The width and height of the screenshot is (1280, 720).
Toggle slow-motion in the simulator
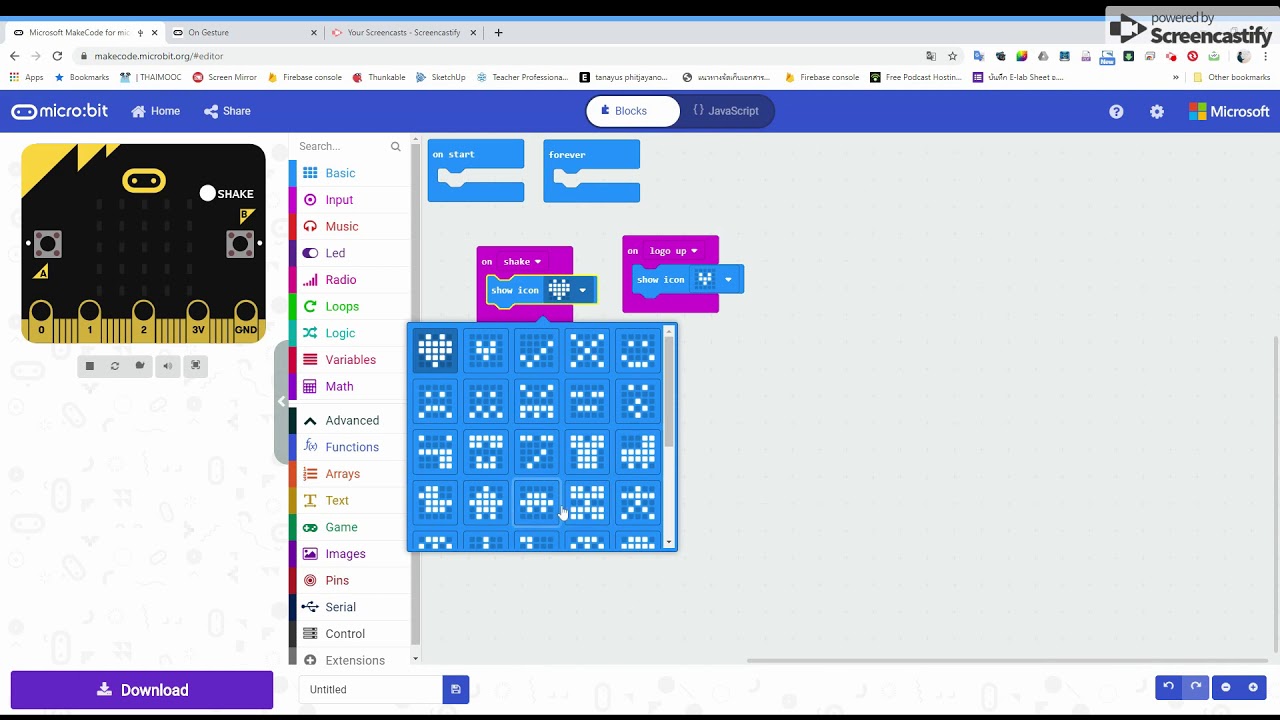click(140, 366)
